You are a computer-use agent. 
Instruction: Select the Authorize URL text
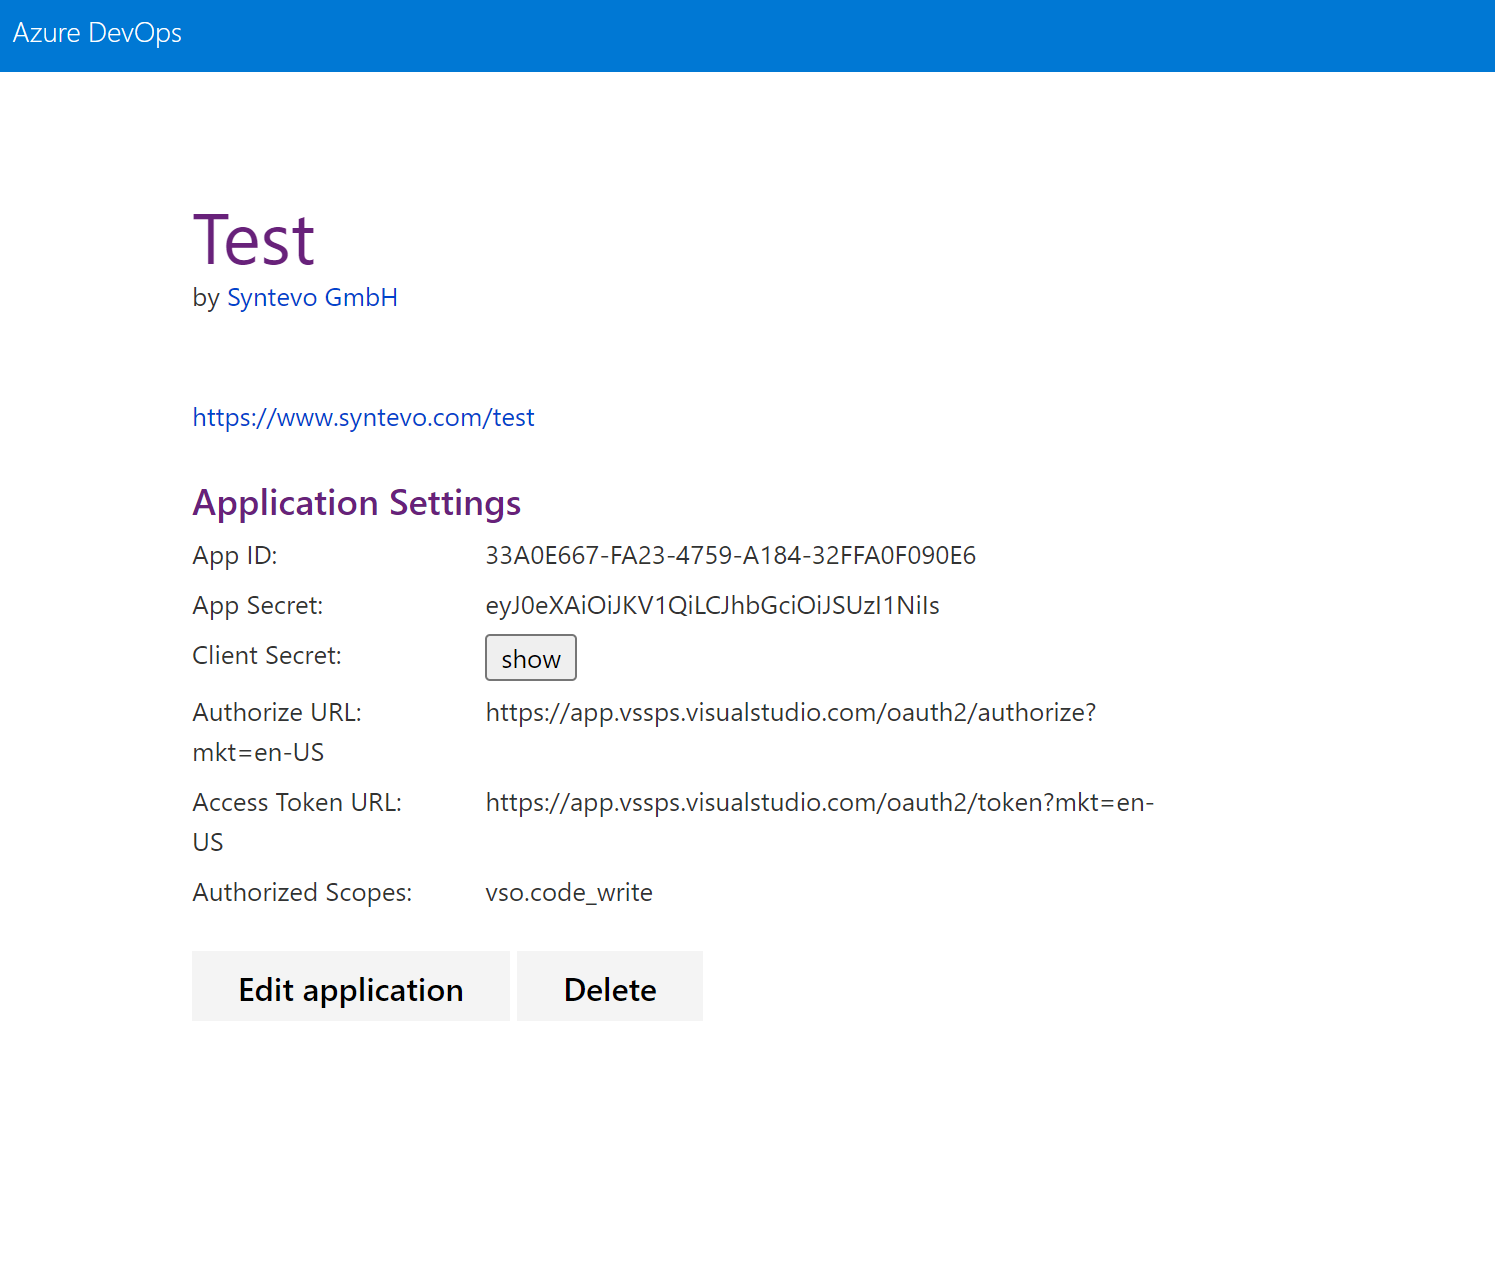(x=790, y=712)
